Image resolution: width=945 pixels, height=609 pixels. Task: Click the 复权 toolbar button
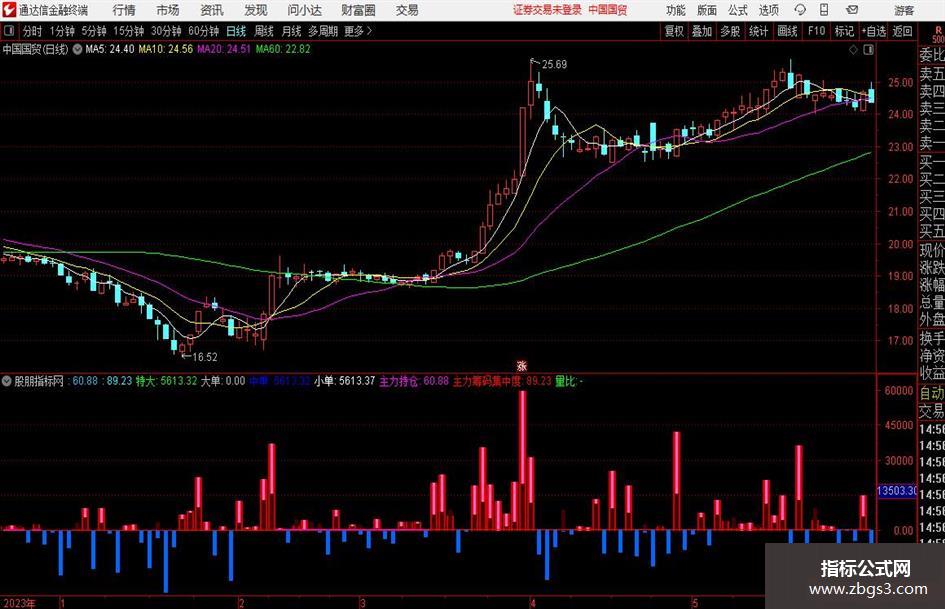click(x=674, y=31)
